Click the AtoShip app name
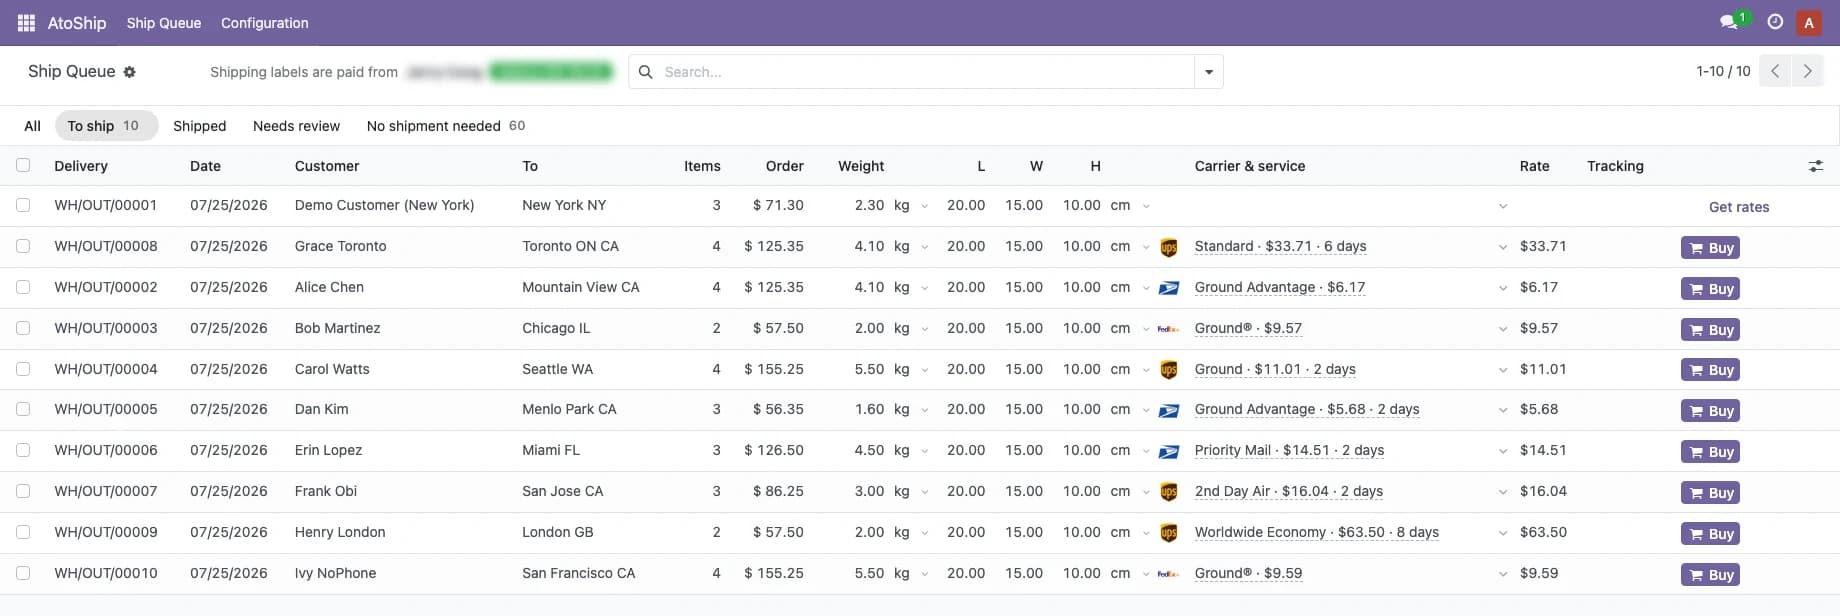The image size is (1840, 616). [77, 23]
